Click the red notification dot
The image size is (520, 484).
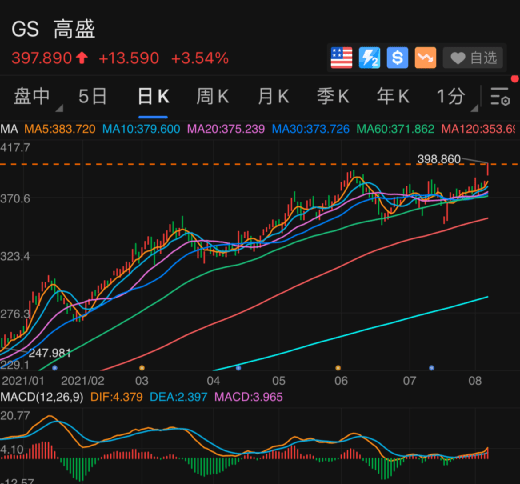(515, 79)
